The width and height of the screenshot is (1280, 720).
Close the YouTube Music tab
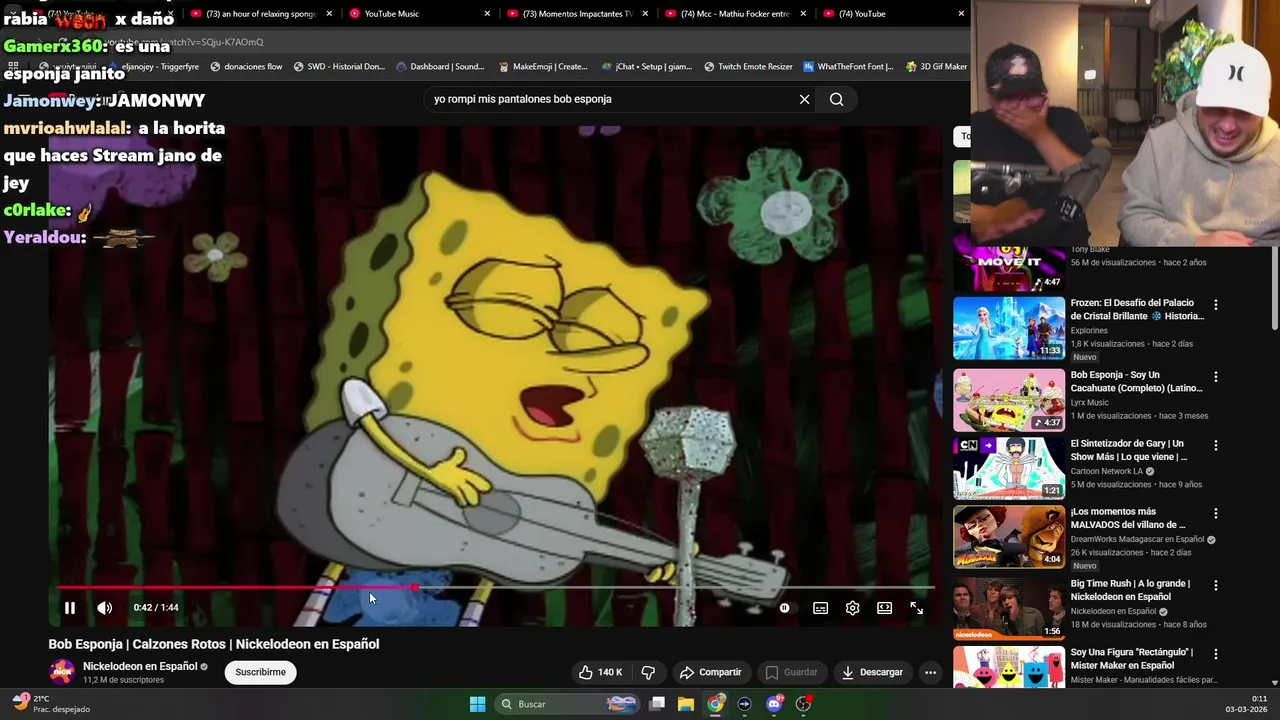[487, 14]
